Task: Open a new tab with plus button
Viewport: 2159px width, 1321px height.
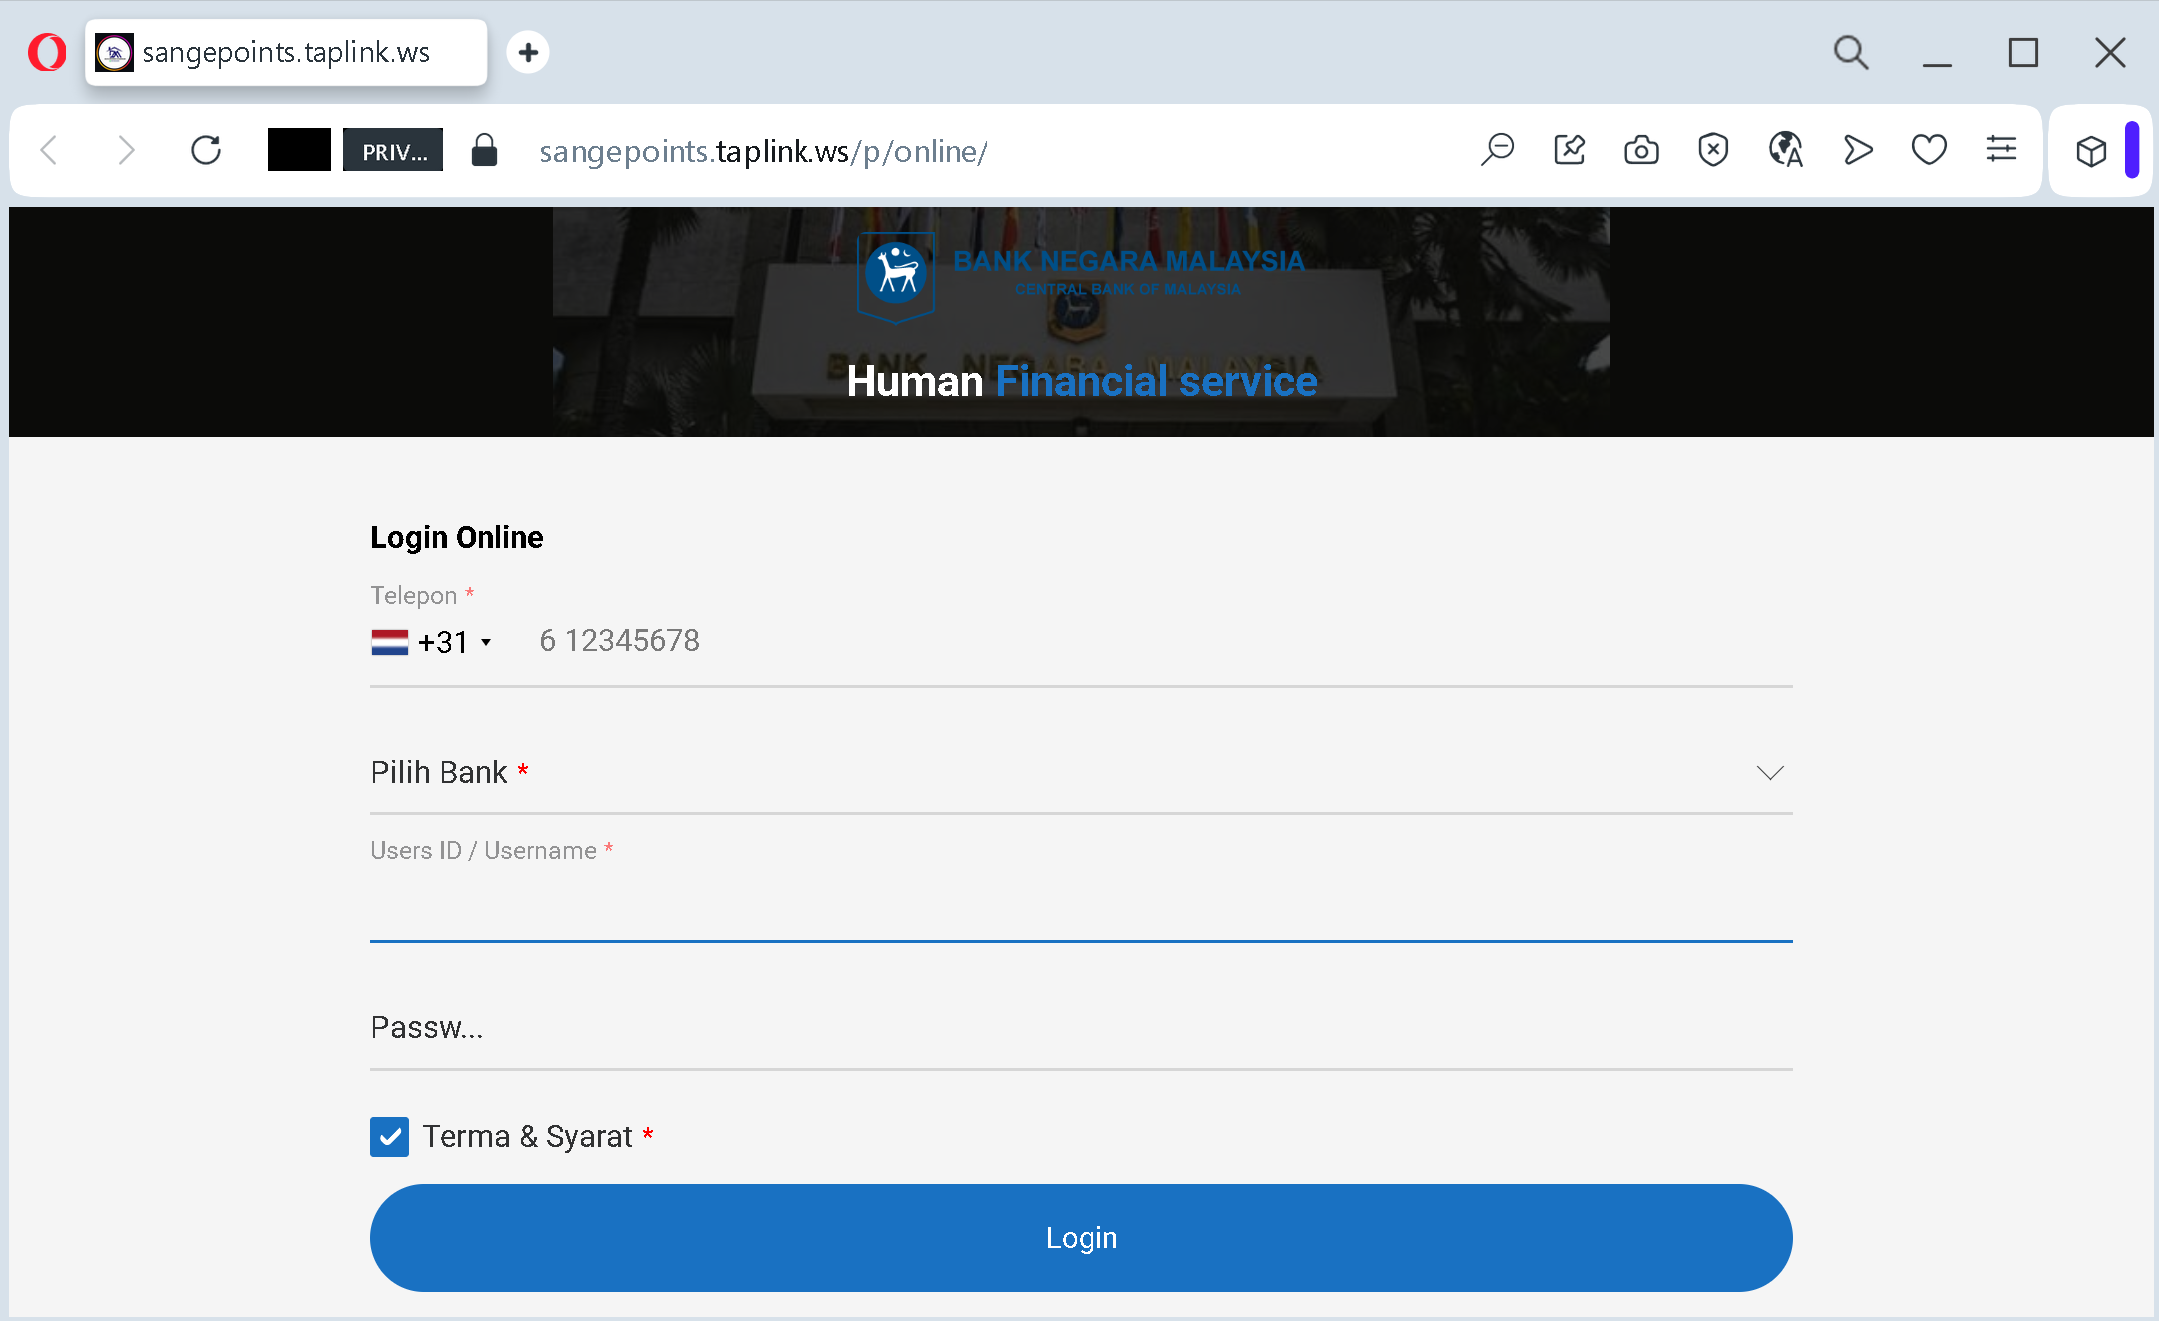Action: coord(528,52)
